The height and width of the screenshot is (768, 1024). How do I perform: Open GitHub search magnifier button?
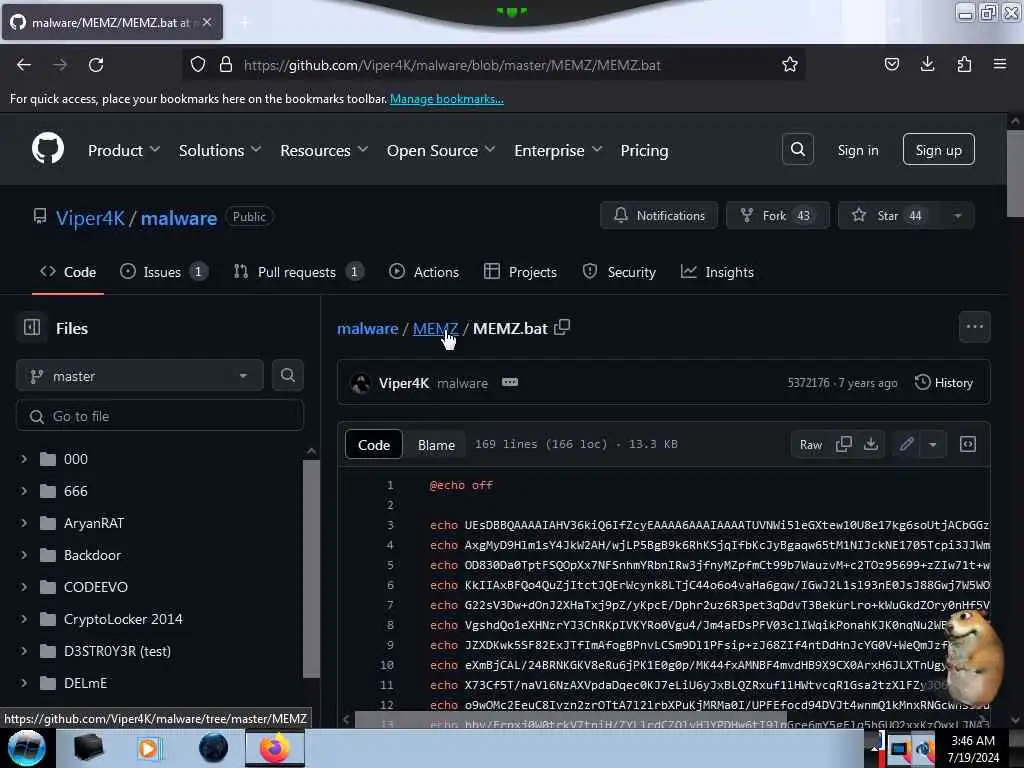797,150
